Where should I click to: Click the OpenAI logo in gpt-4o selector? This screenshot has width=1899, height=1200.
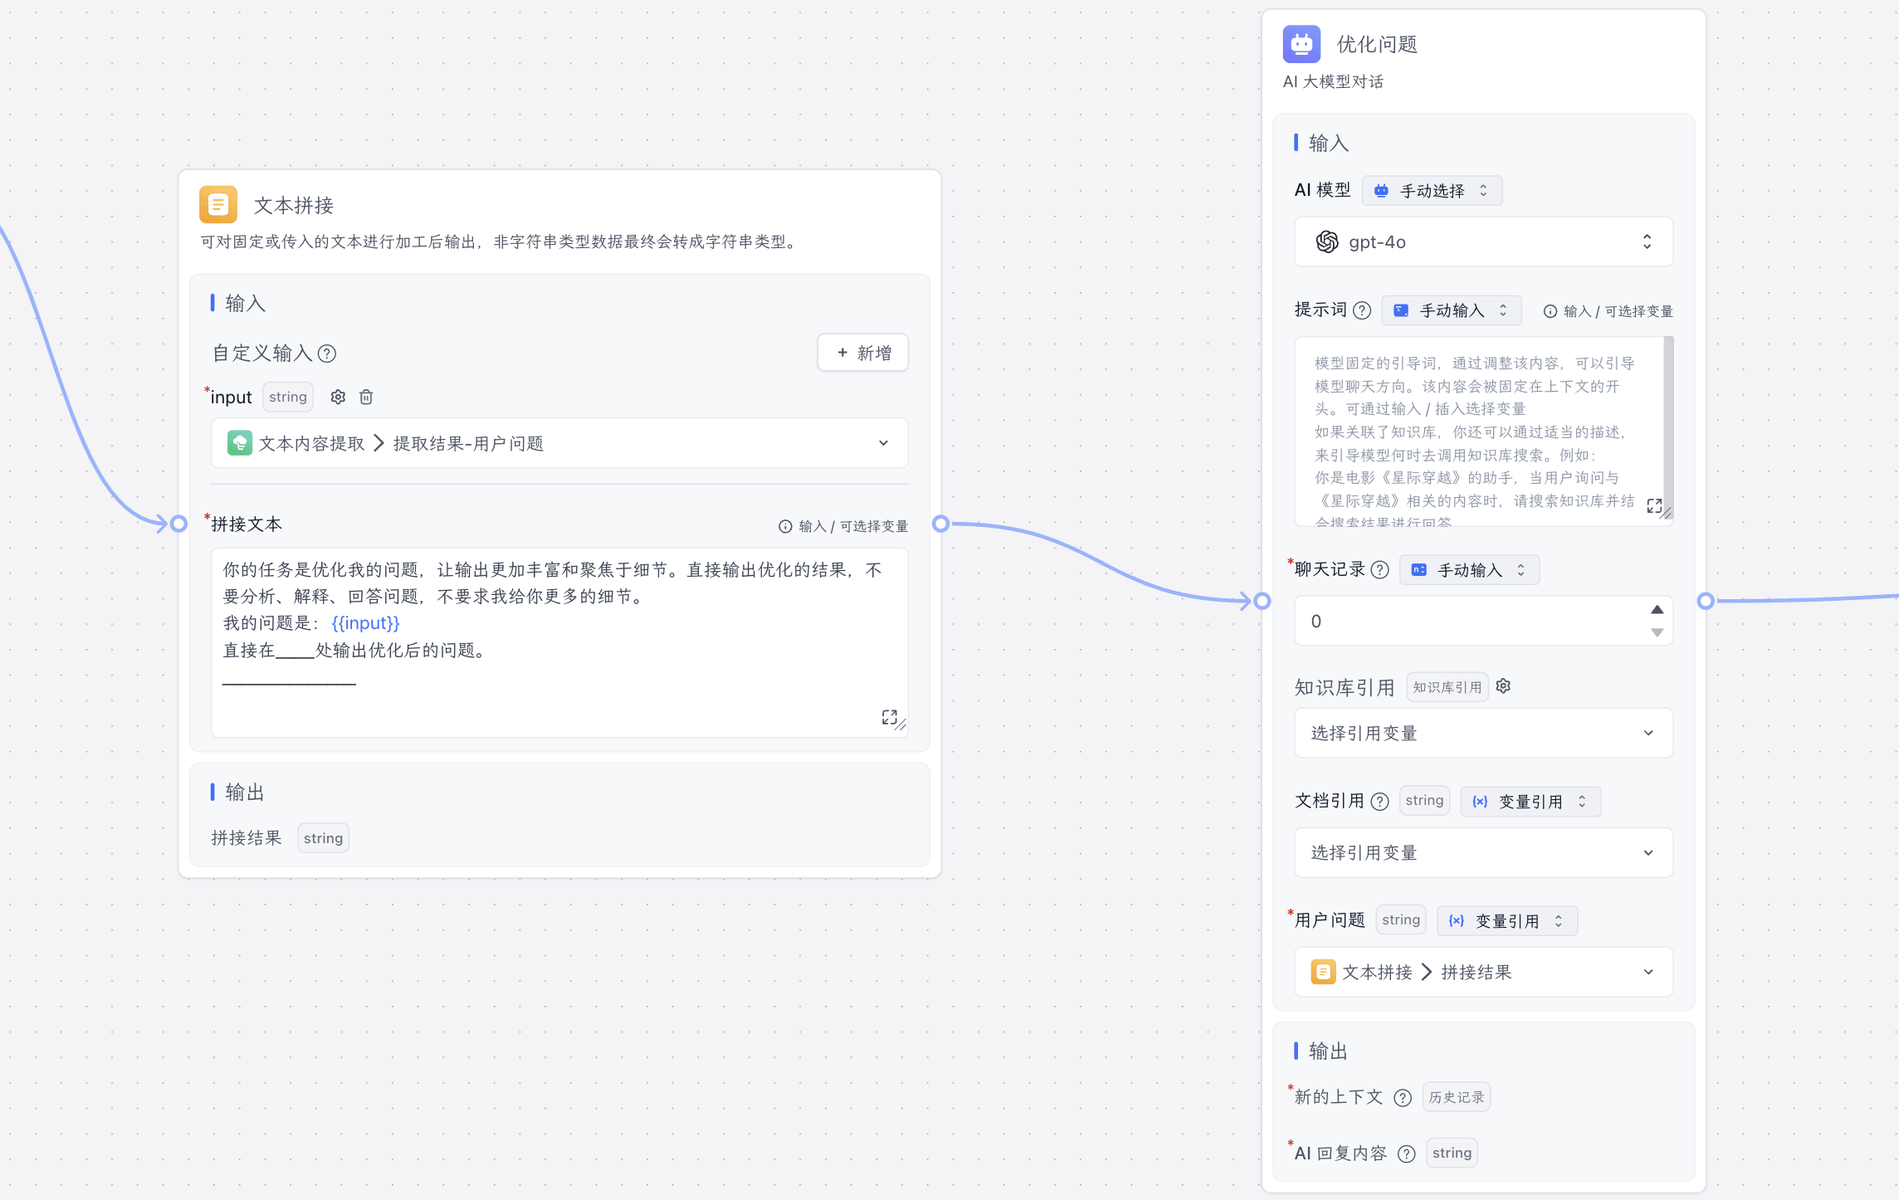pyautogui.click(x=1327, y=242)
